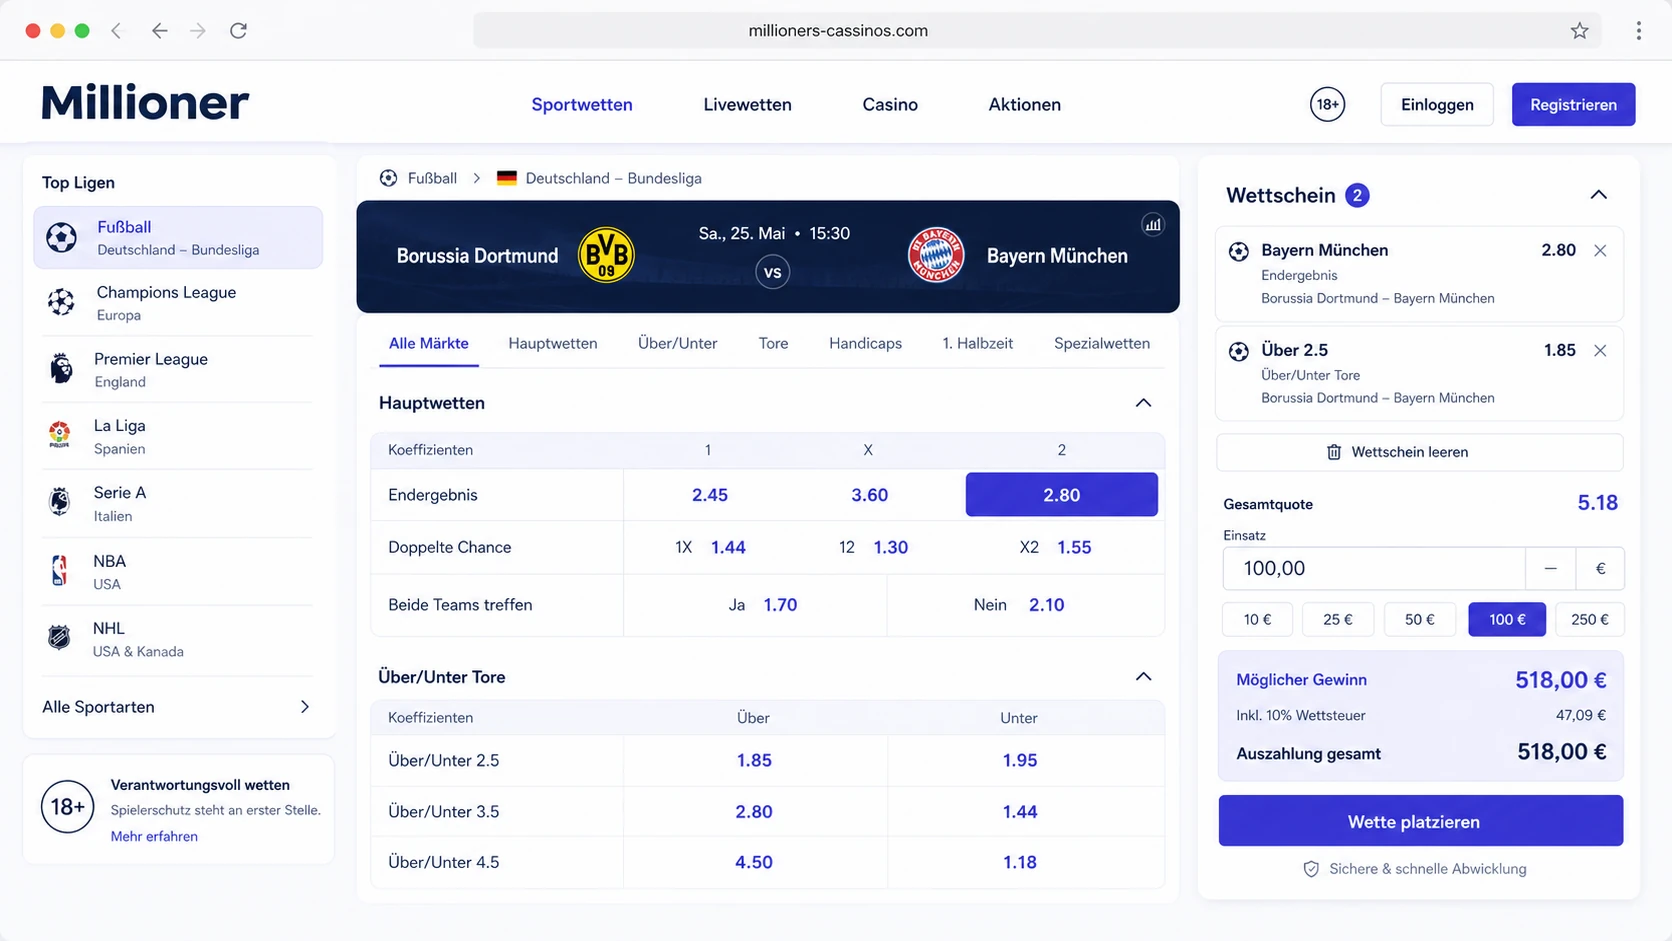Image resolution: width=1672 pixels, height=941 pixels.
Task: Open match statistics chart icon
Action: tap(1153, 225)
